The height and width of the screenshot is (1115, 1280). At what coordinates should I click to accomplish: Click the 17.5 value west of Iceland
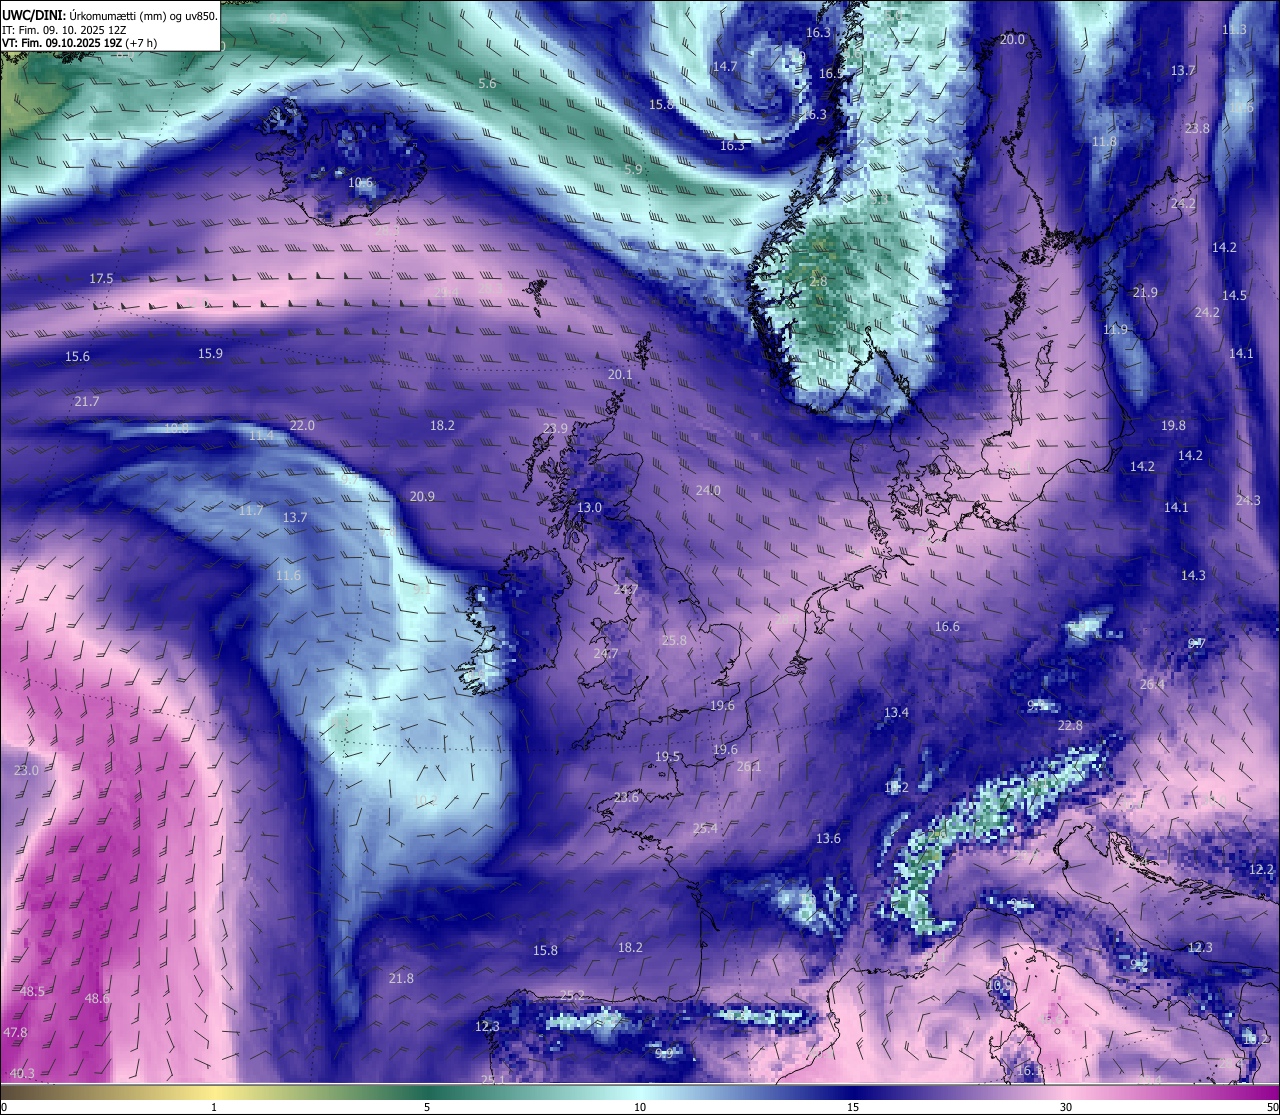coord(101,279)
